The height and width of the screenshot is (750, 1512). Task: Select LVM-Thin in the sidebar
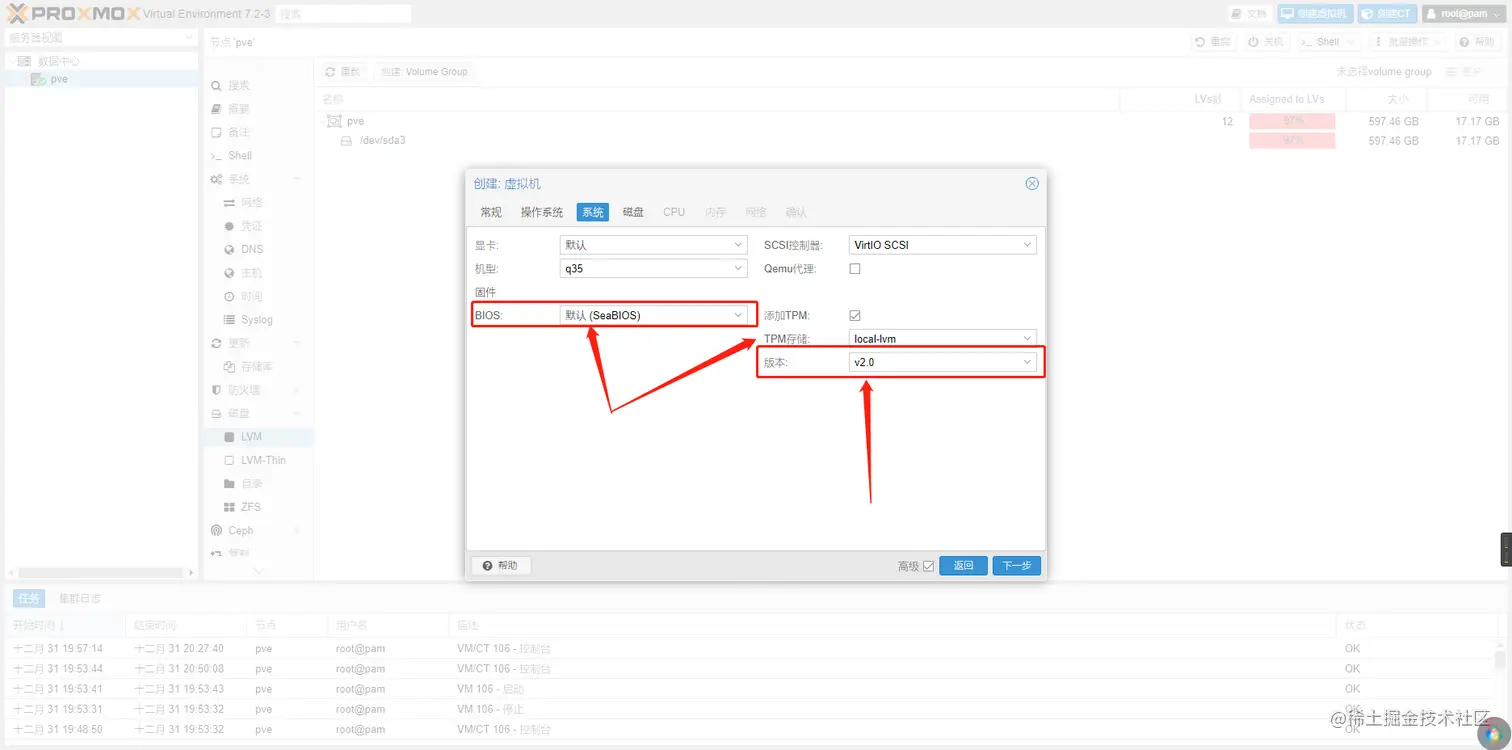tap(263, 460)
